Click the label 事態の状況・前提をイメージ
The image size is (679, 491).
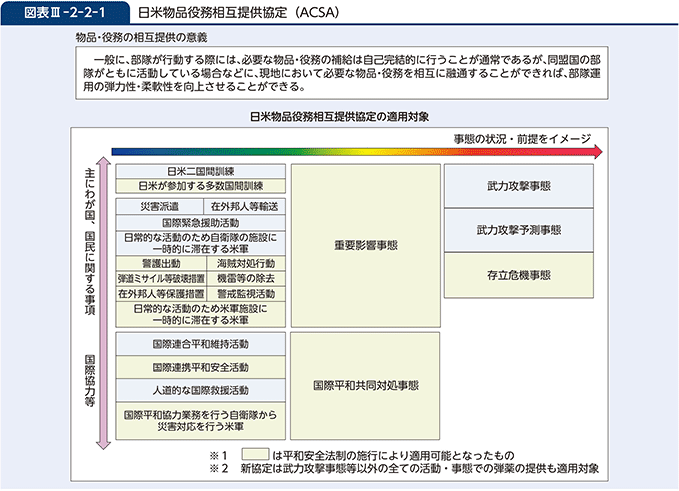522,139
